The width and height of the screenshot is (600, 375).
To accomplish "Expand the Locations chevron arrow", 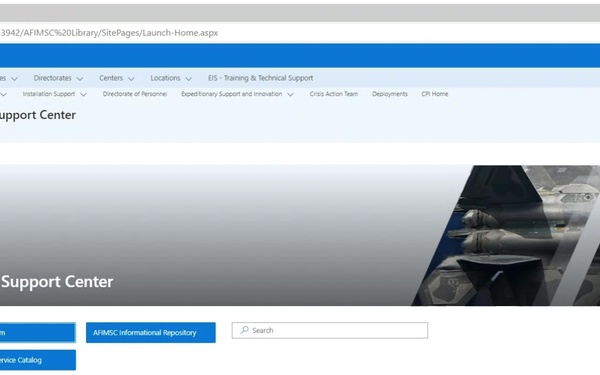I will (189, 79).
